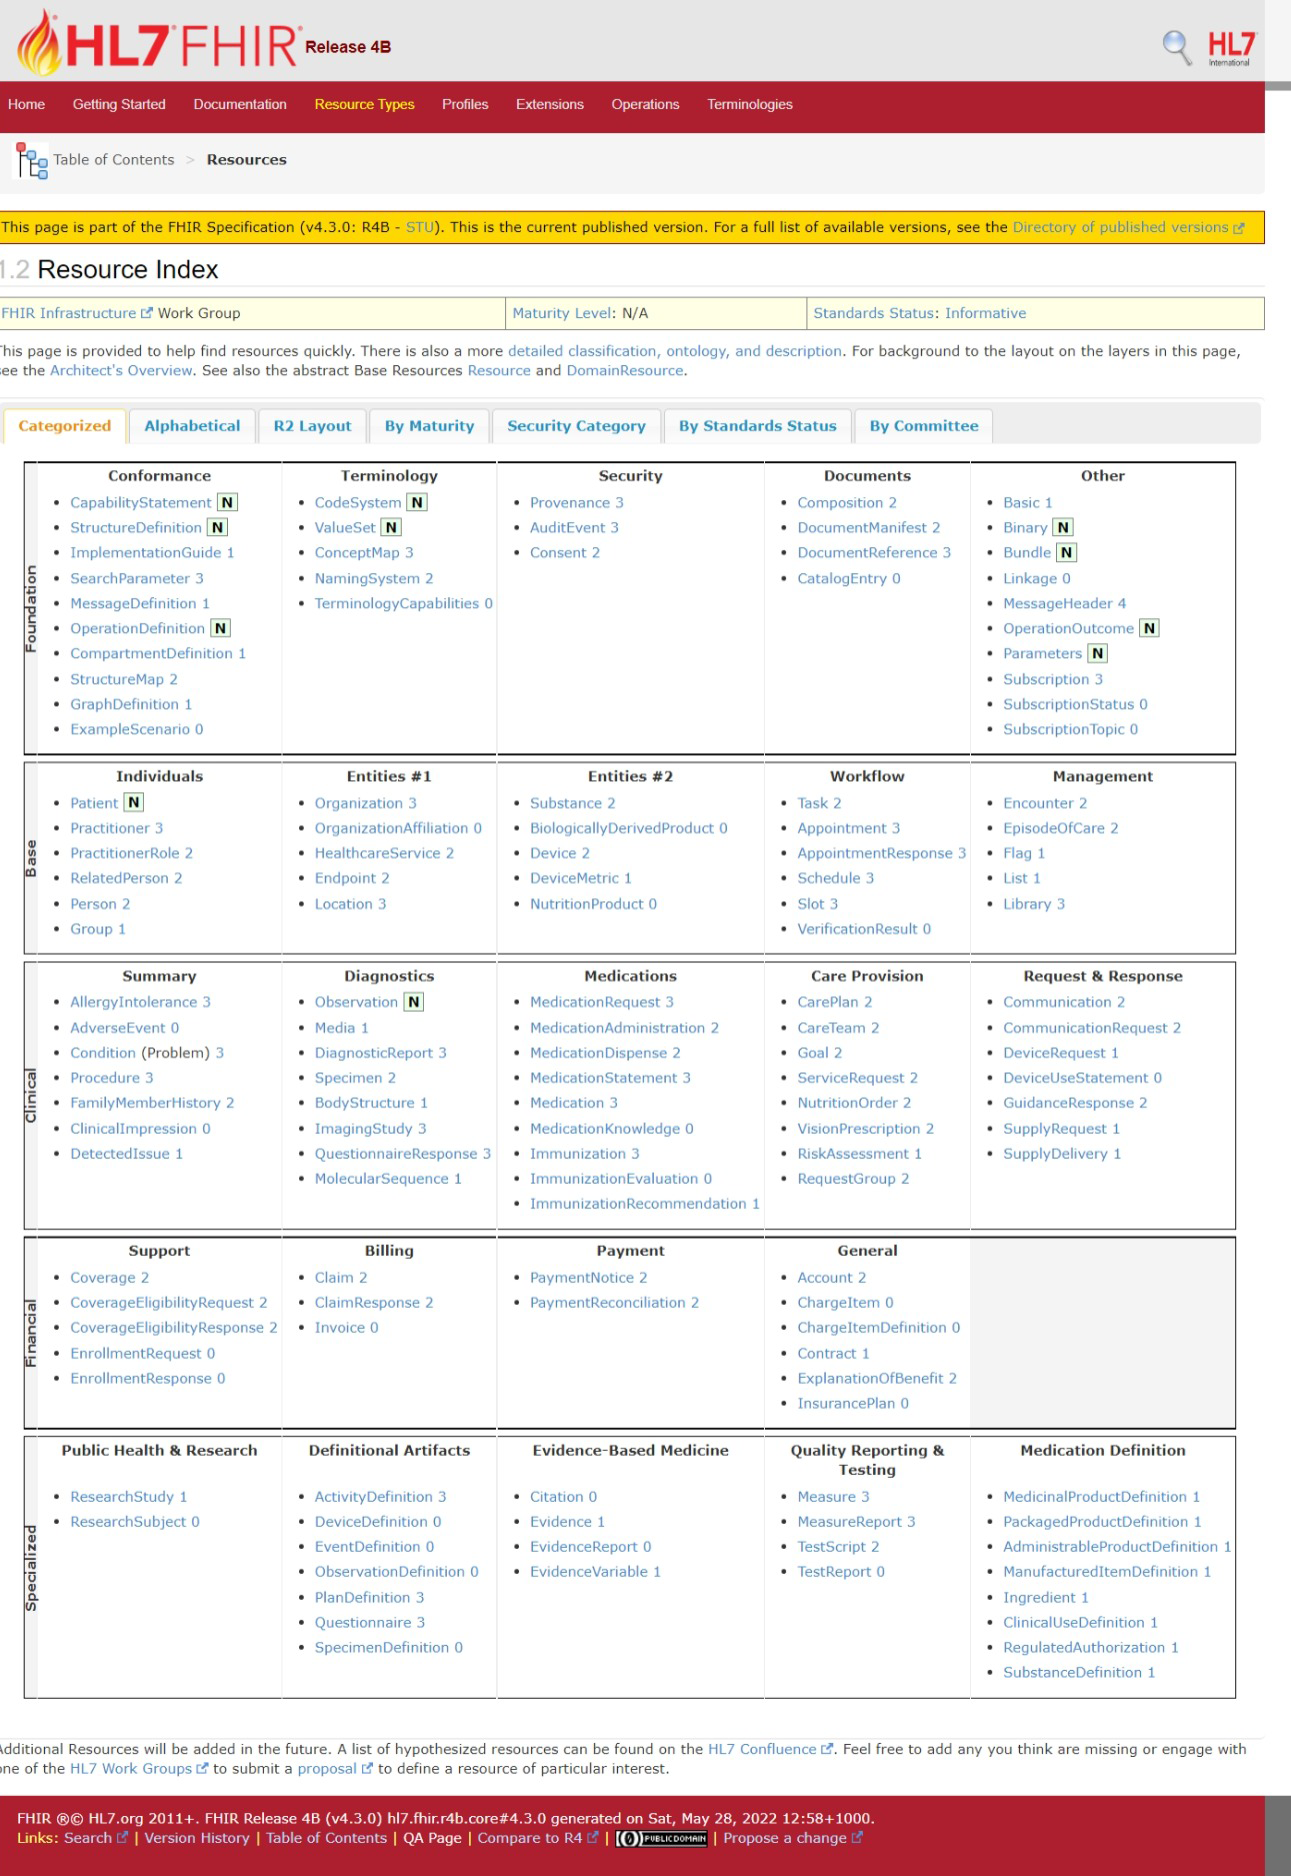Click the N badge beside ValueSet
This screenshot has width=1291, height=1876.
pyautogui.click(x=392, y=528)
